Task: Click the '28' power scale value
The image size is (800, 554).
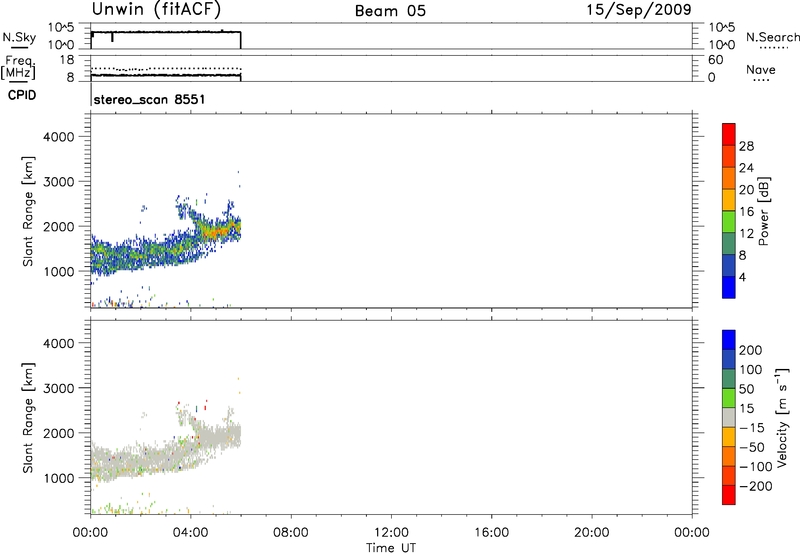Action: click(x=746, y=146)
